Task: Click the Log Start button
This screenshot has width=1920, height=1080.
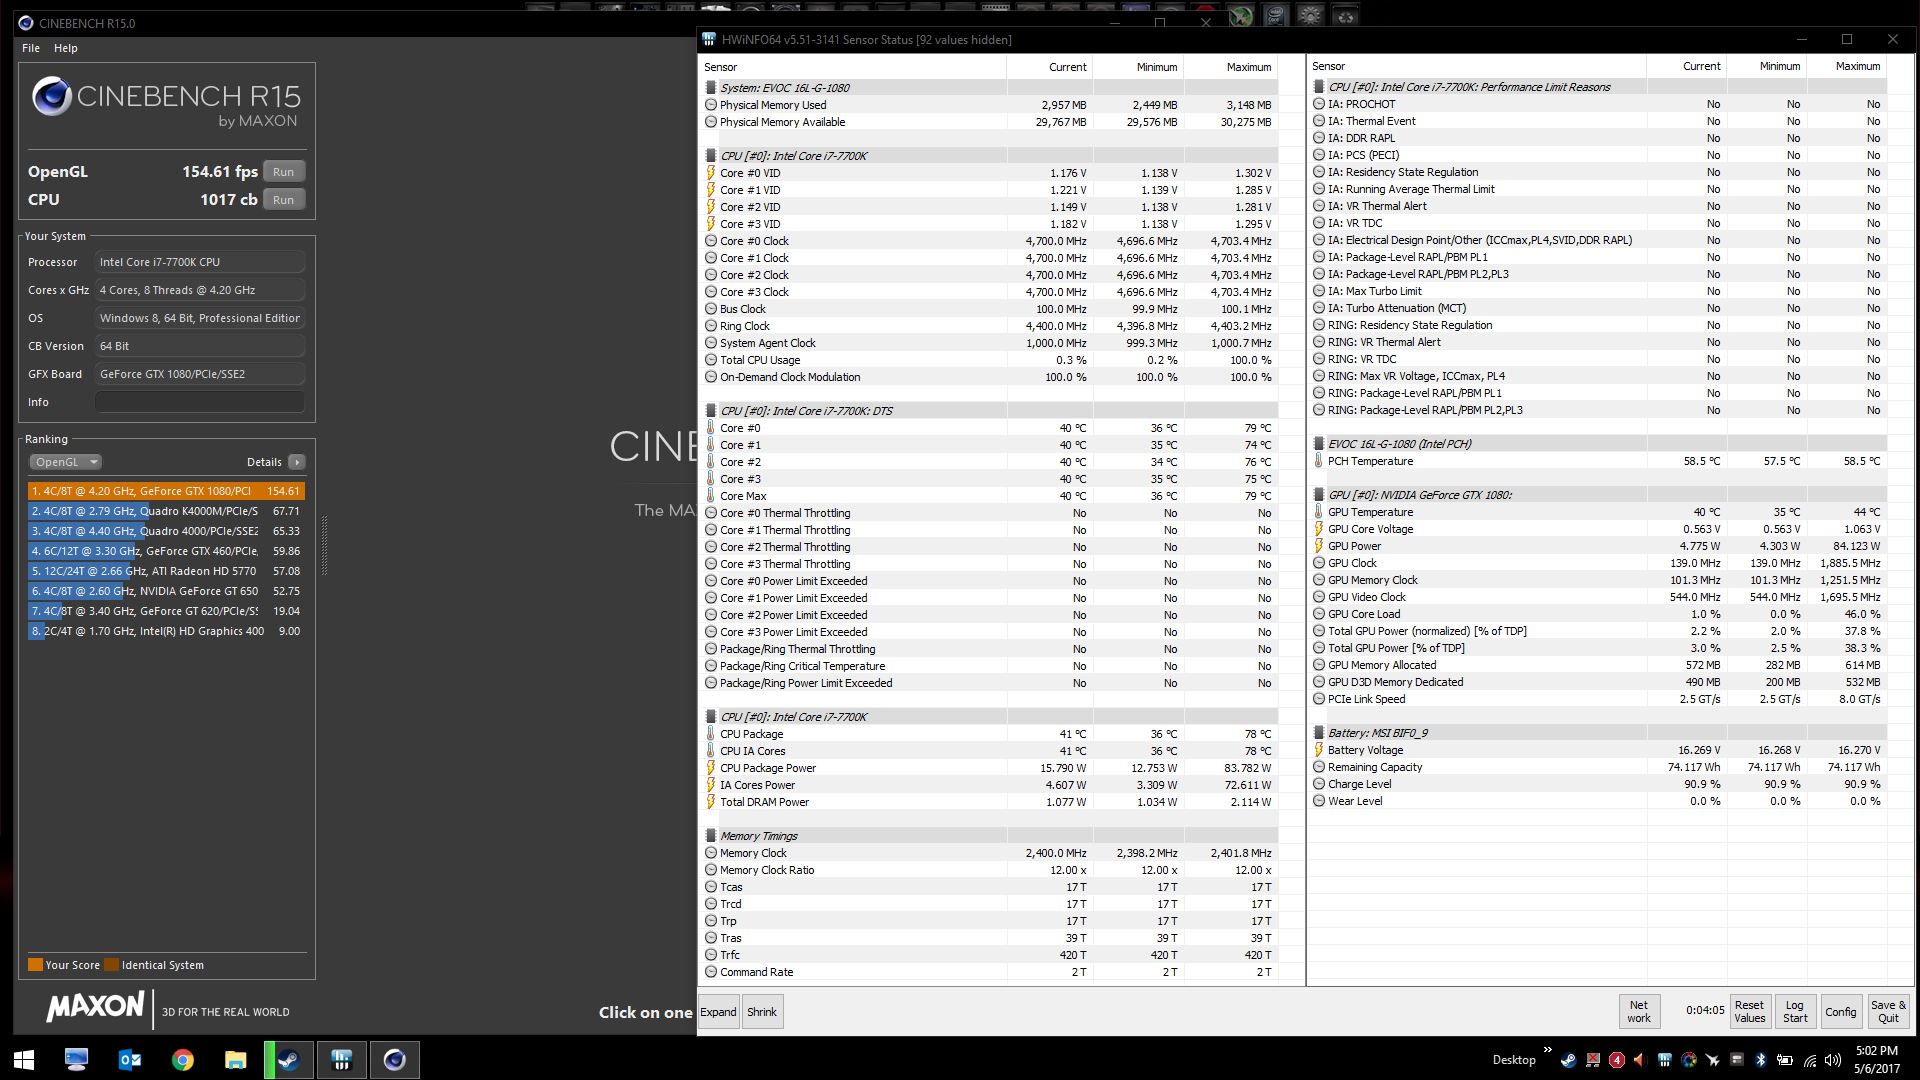Action: 1795,1011
